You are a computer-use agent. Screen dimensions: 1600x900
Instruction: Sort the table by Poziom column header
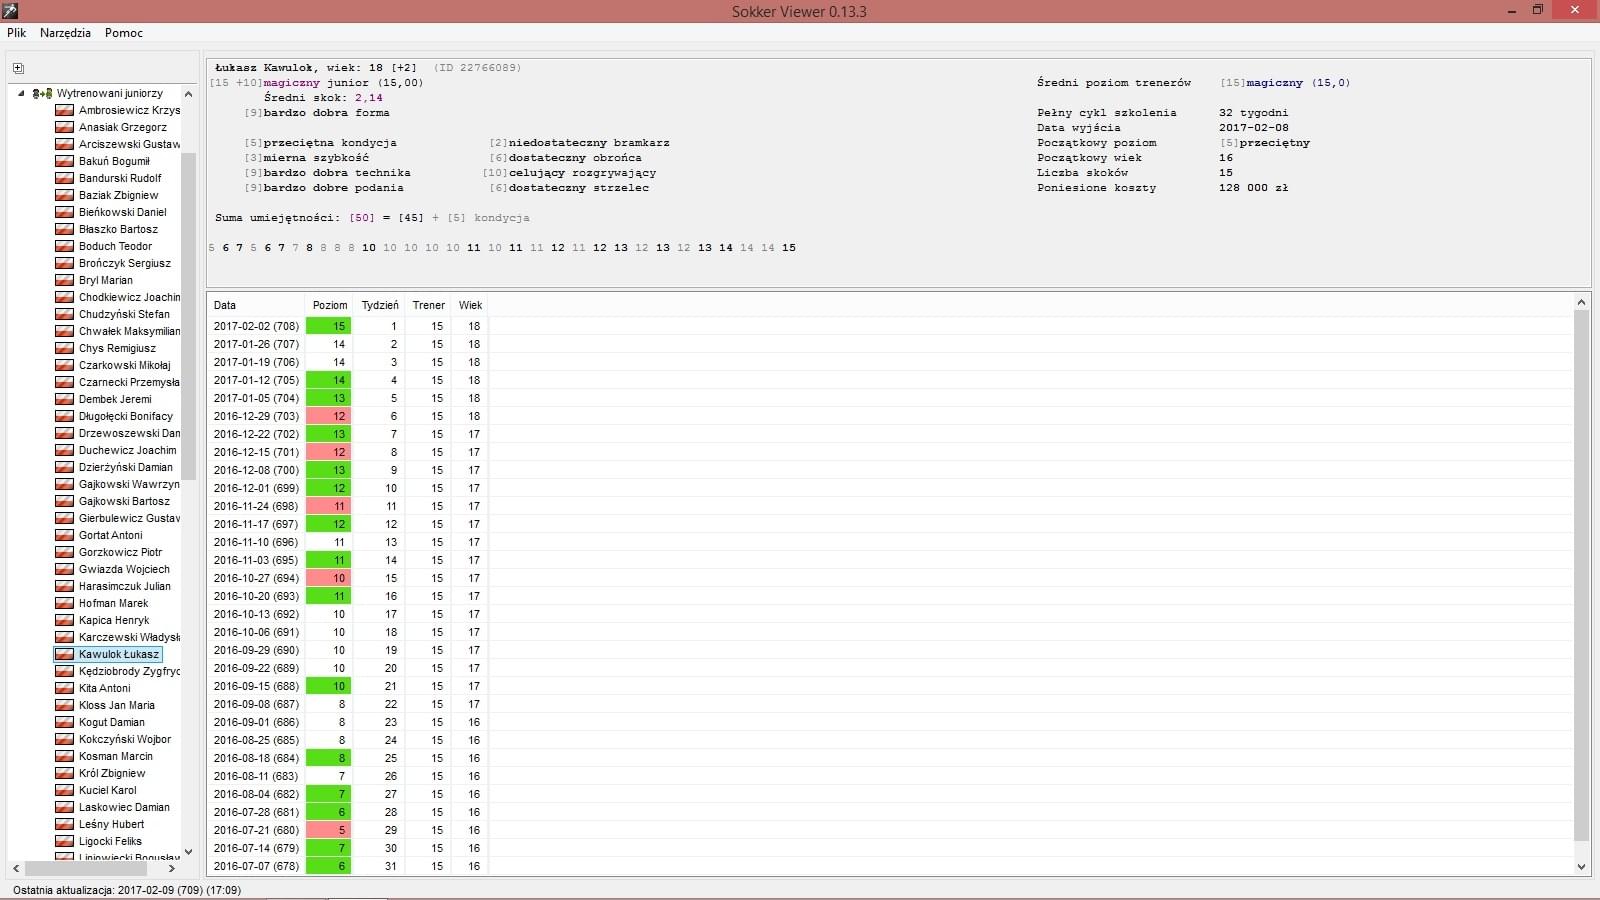coord(330,305)
